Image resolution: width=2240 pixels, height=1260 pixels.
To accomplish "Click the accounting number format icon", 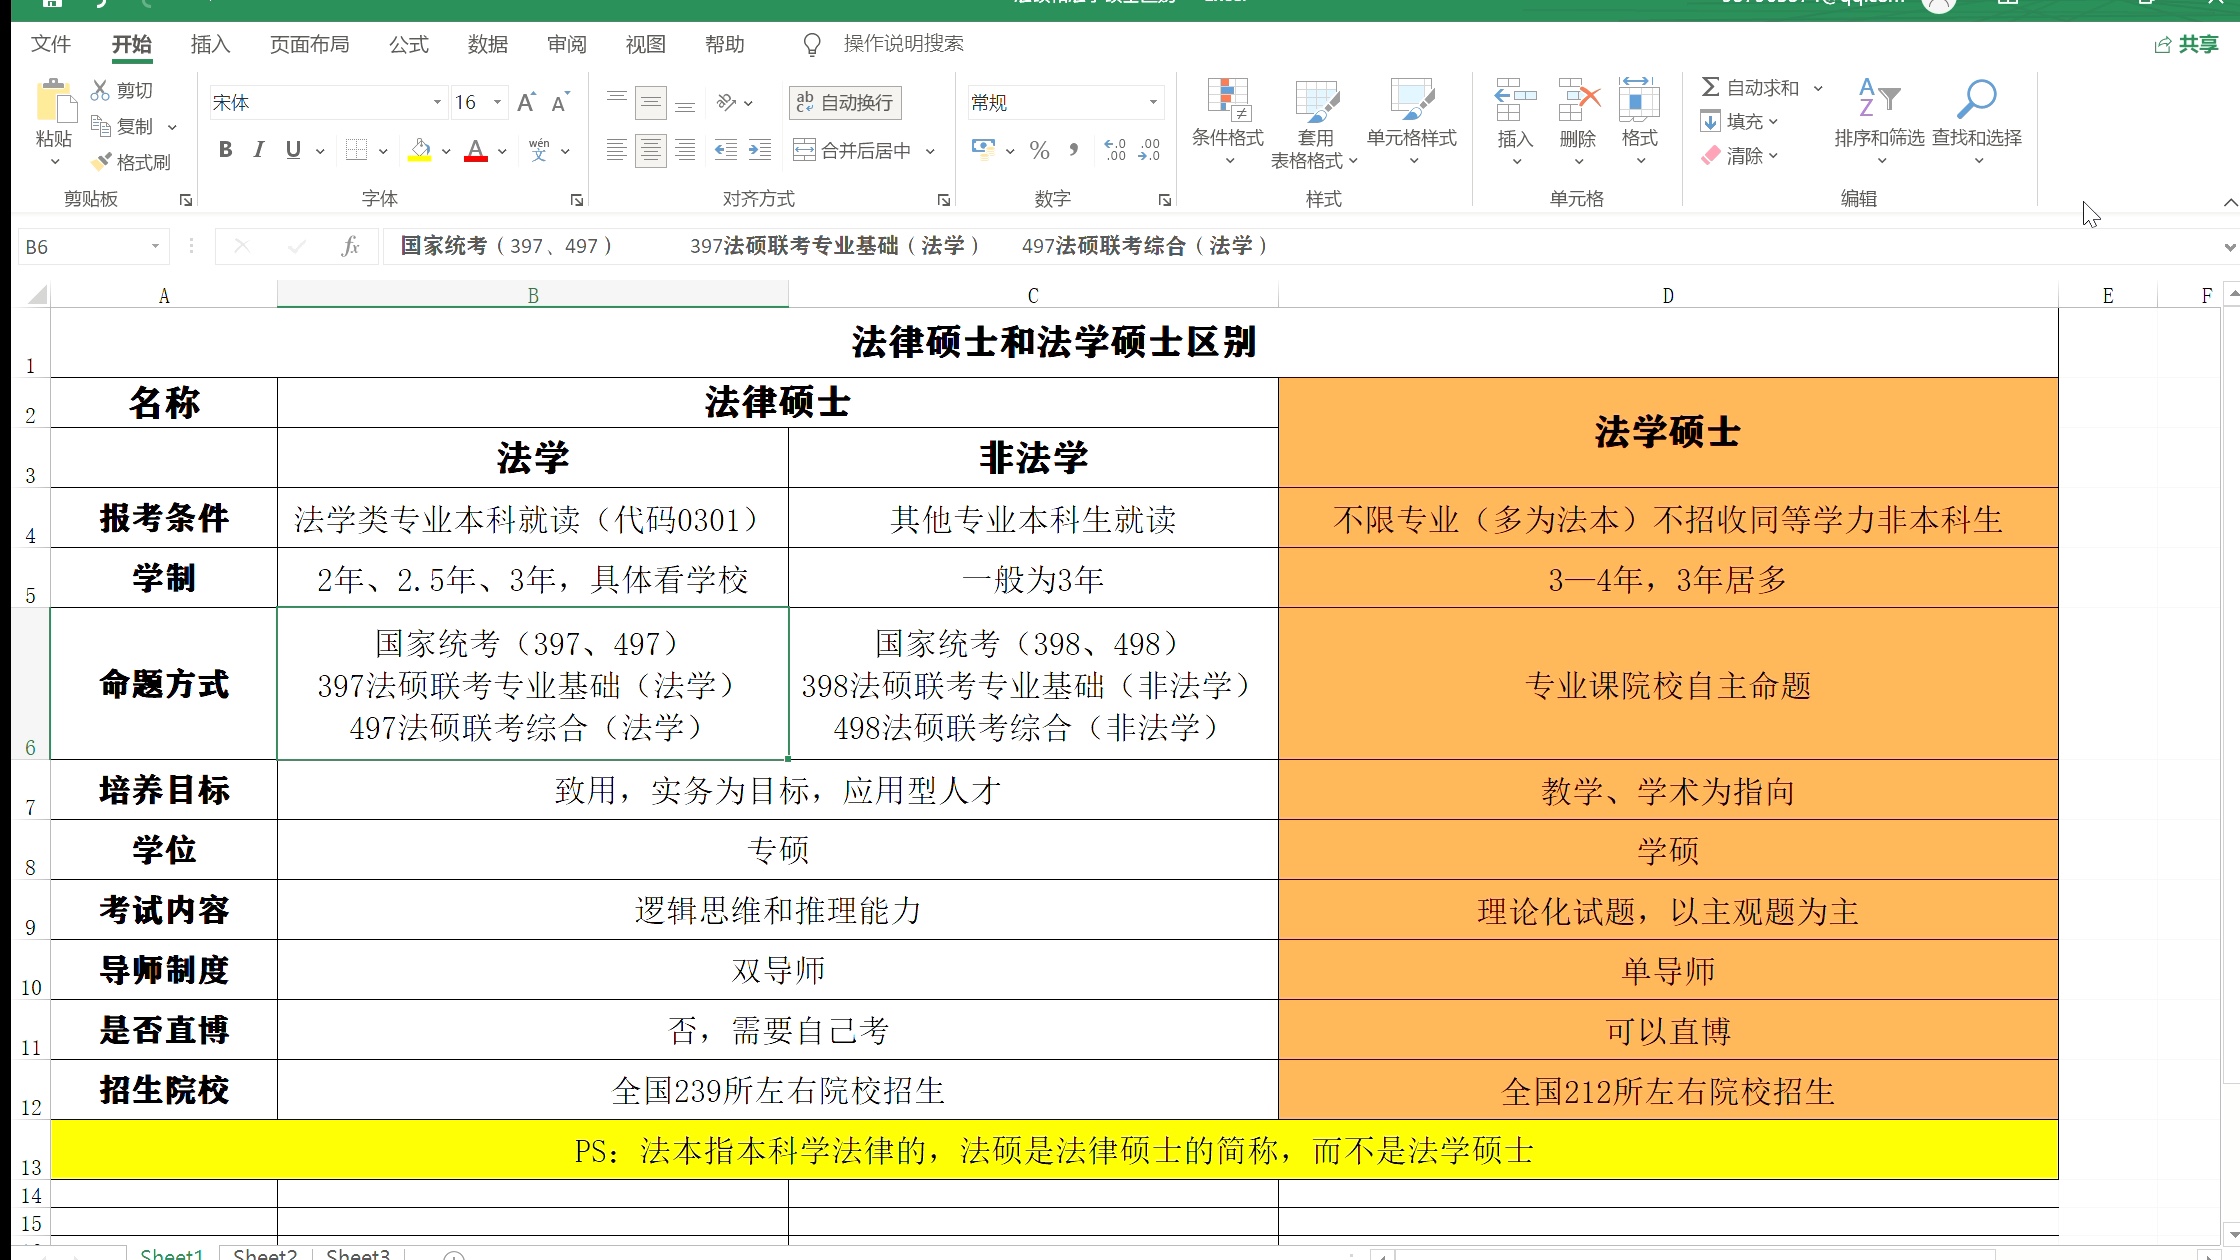I will pyautogui.click(x=983, y=150).
